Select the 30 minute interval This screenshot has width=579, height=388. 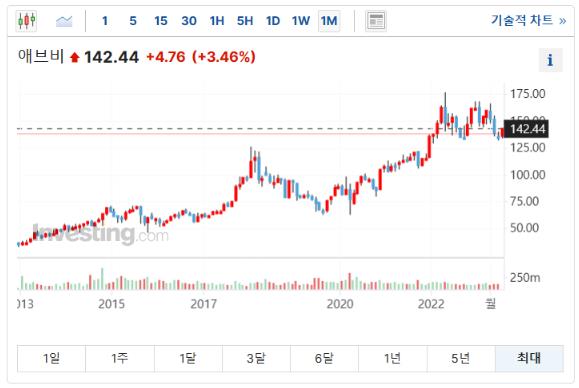tap(189, 21)
